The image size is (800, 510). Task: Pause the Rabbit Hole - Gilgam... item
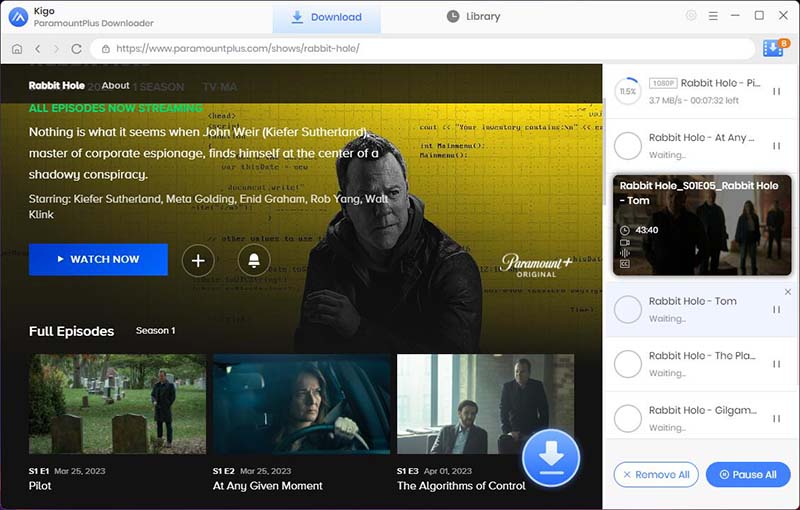coord(777,419)
